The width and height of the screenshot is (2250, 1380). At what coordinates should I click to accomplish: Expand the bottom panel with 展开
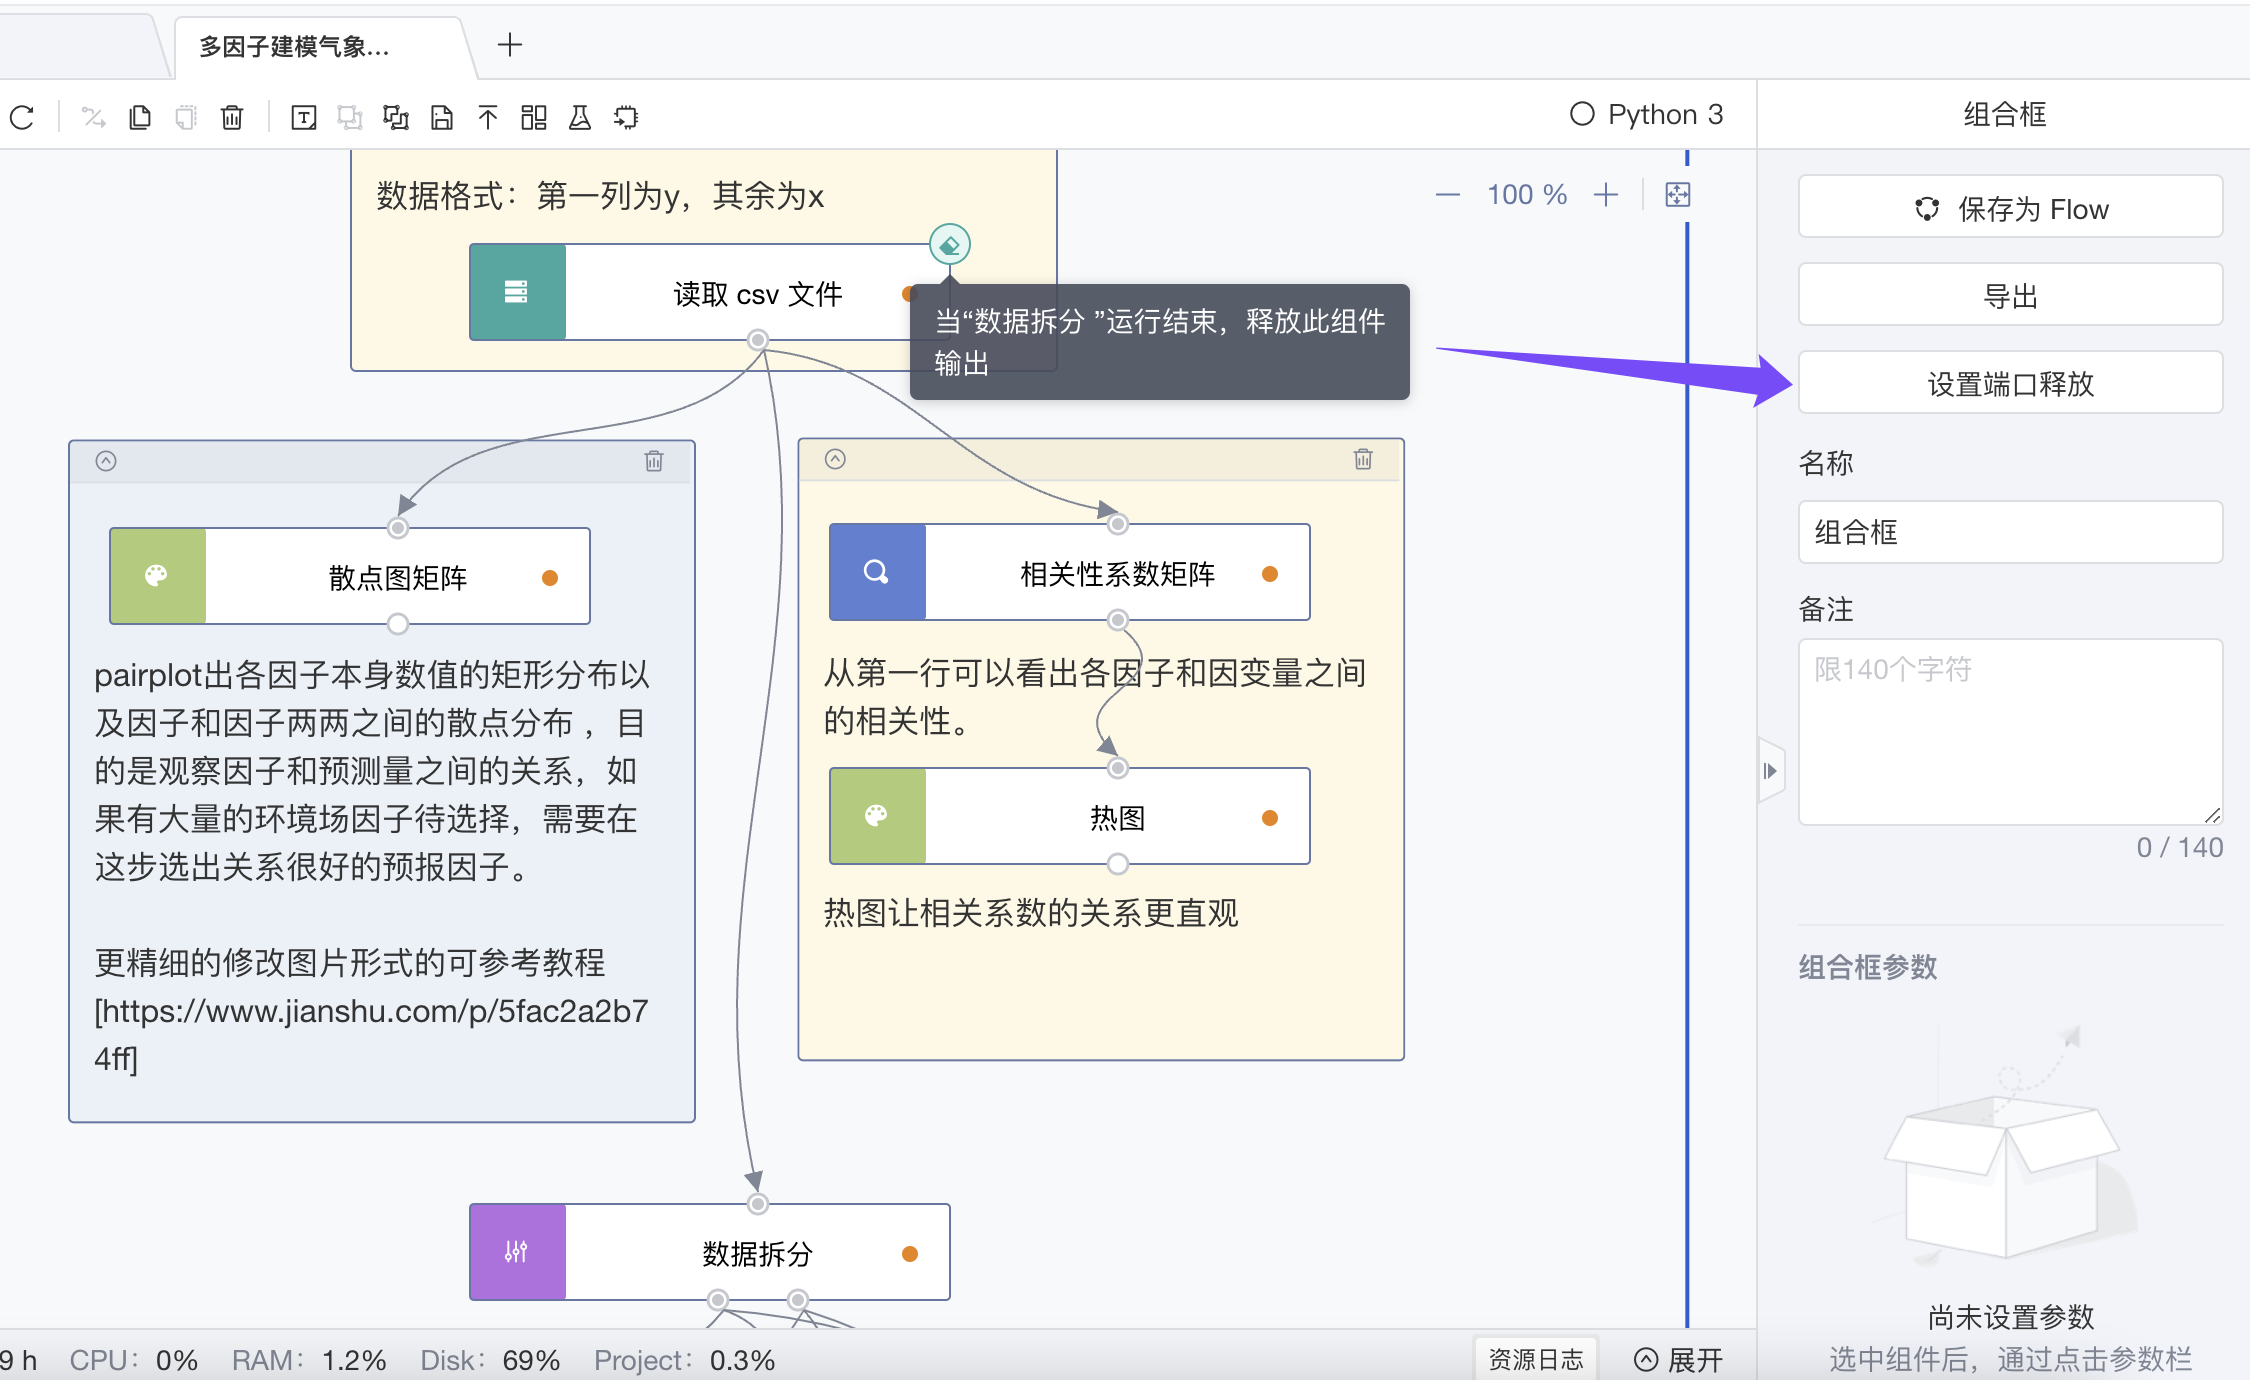click(1679, 1359)
